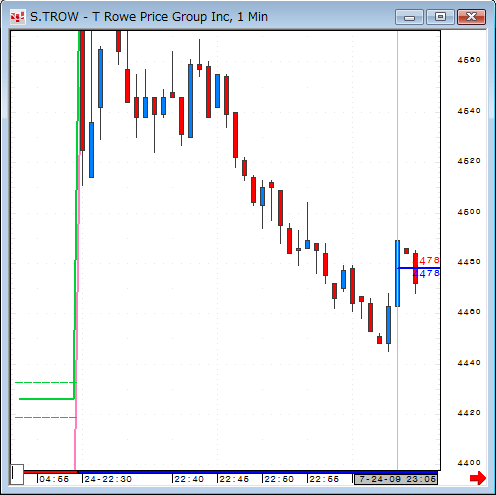Viewport: 496px width, 495px height.
Task: Click the 4500 price scale label
Action: coord(469,212)
